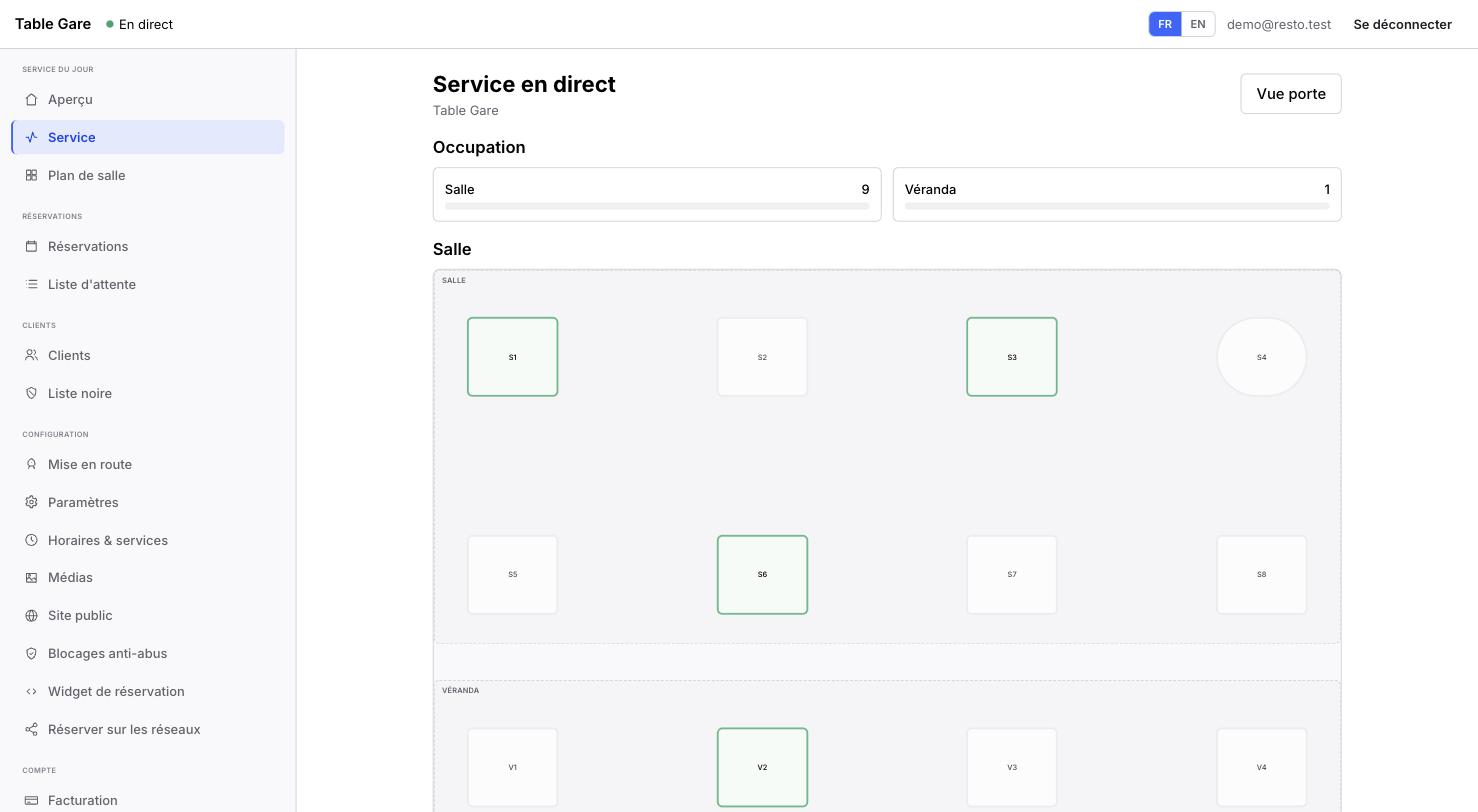This screenshot has width=1478, height=812.
Task: Select table S5 in the Salle
Action: coord(512,575)
